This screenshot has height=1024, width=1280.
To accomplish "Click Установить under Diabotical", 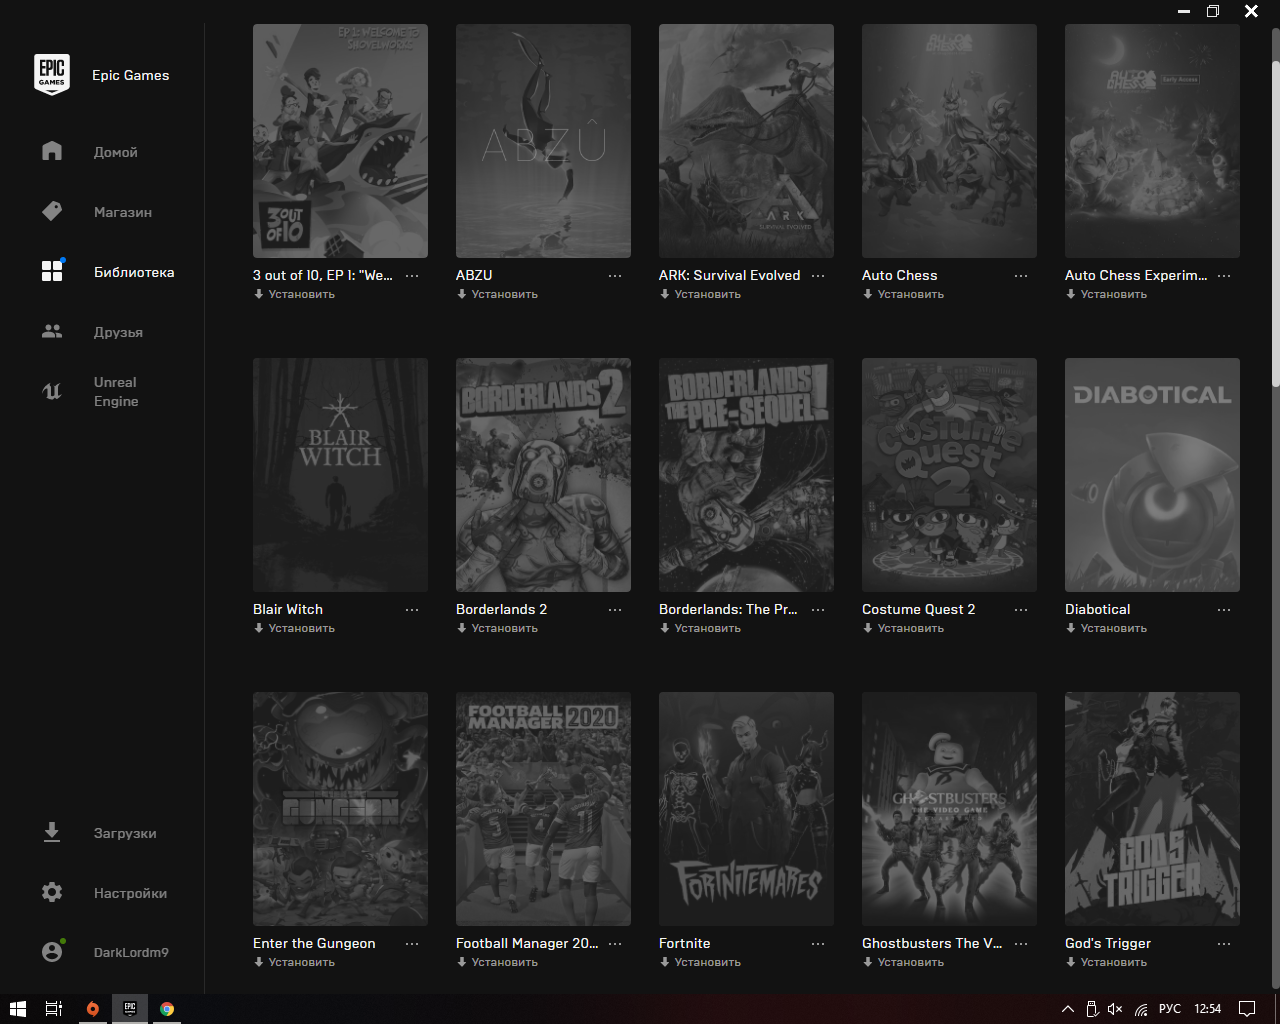I will 1106,628.
